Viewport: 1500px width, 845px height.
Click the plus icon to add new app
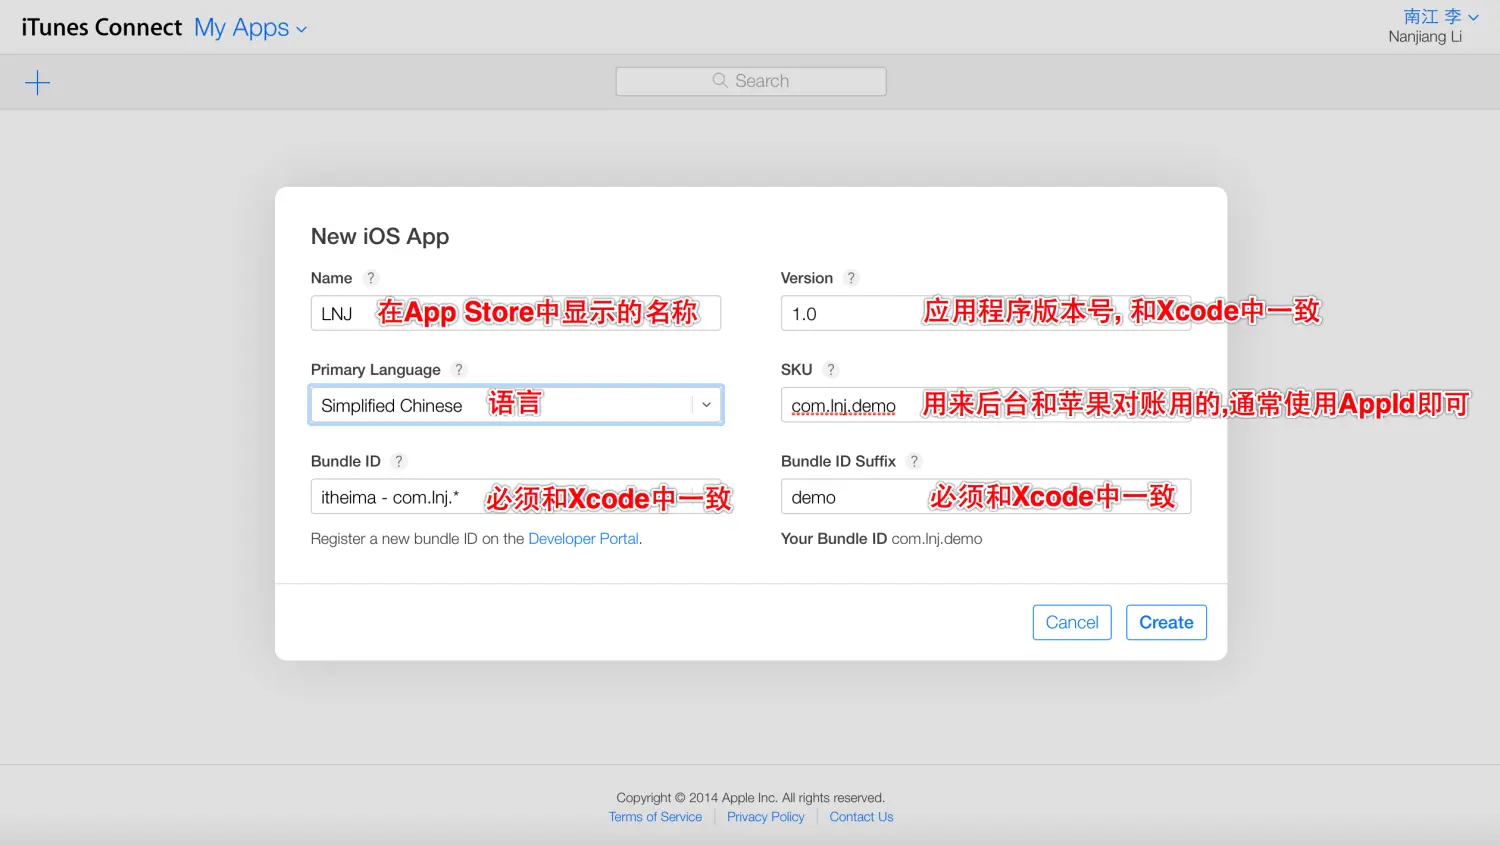(x=37, y=82)
